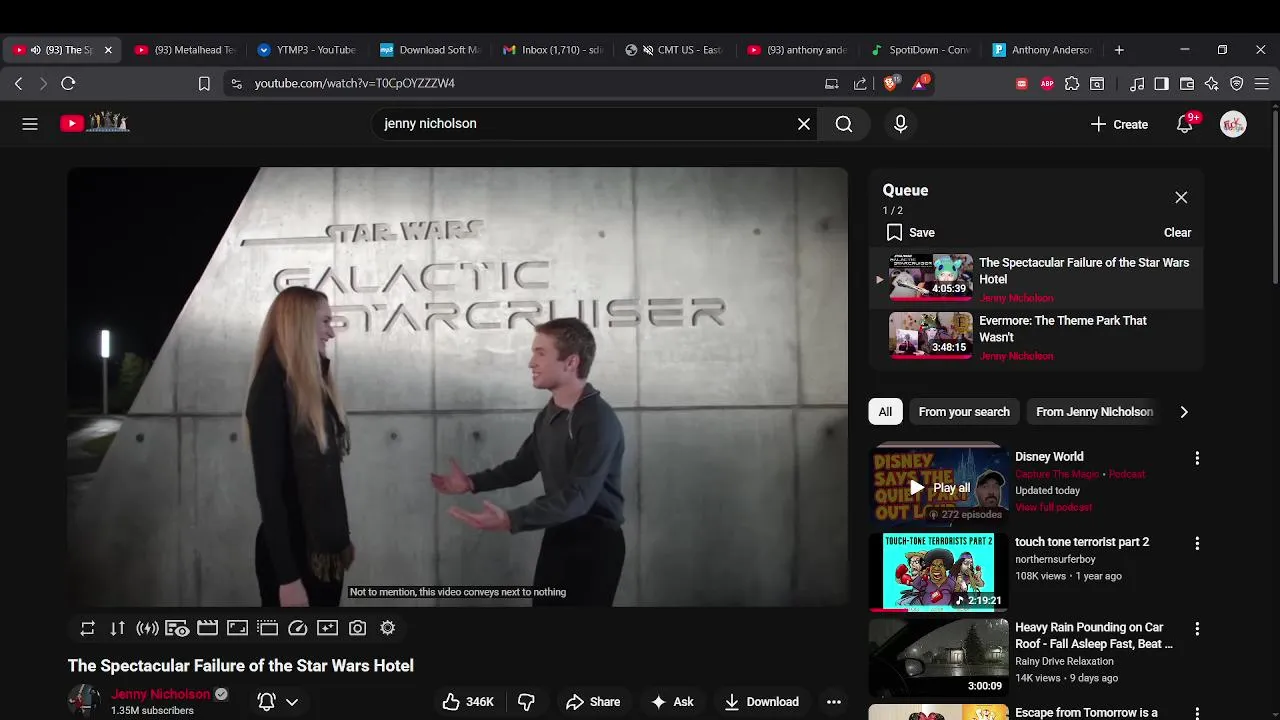The image size is (1280, 720).
Task: Click the playback speed gauge icon
Action: 297,628
